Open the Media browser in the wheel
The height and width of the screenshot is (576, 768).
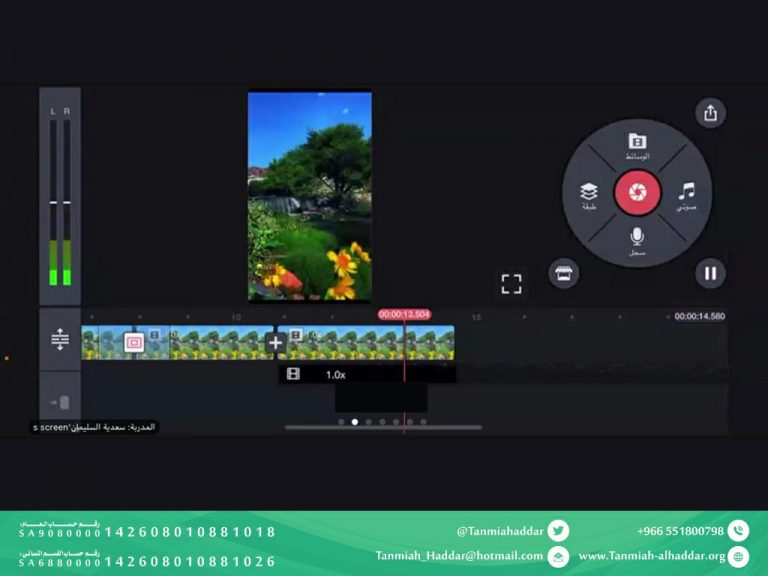pyautogui.click(x=637, y=146)
